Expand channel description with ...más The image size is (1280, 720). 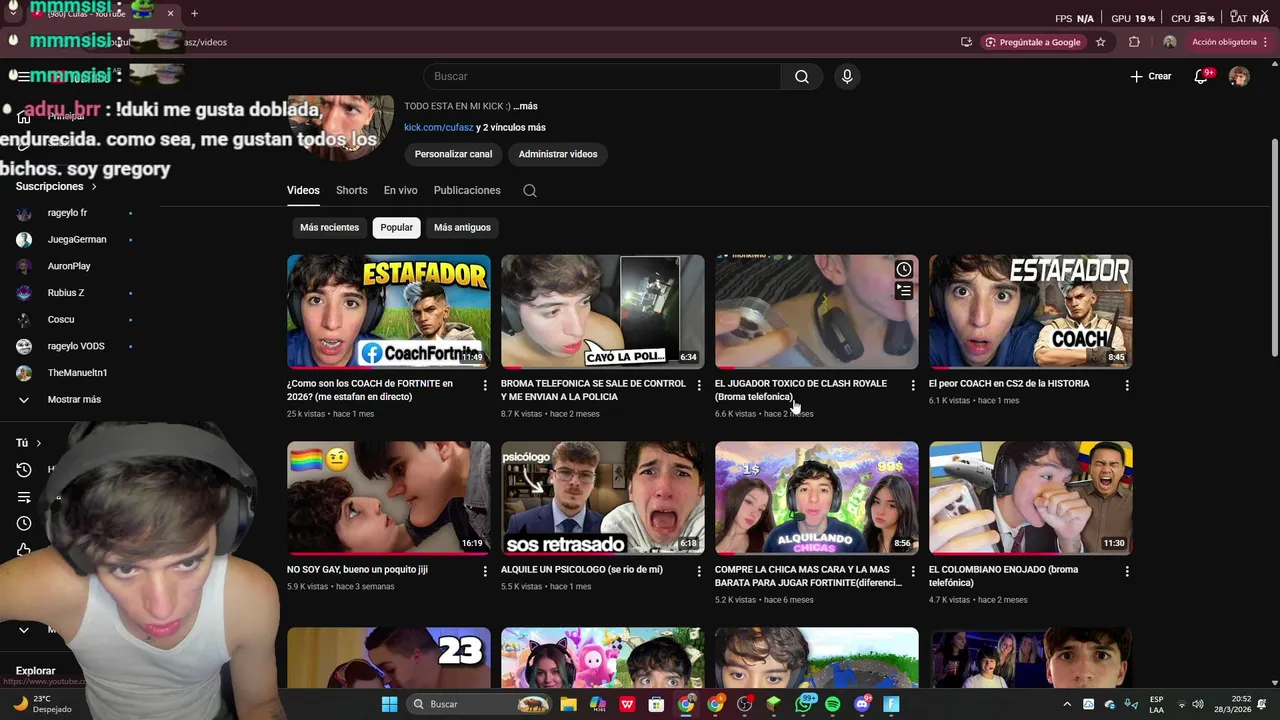[x=526, y=106]
